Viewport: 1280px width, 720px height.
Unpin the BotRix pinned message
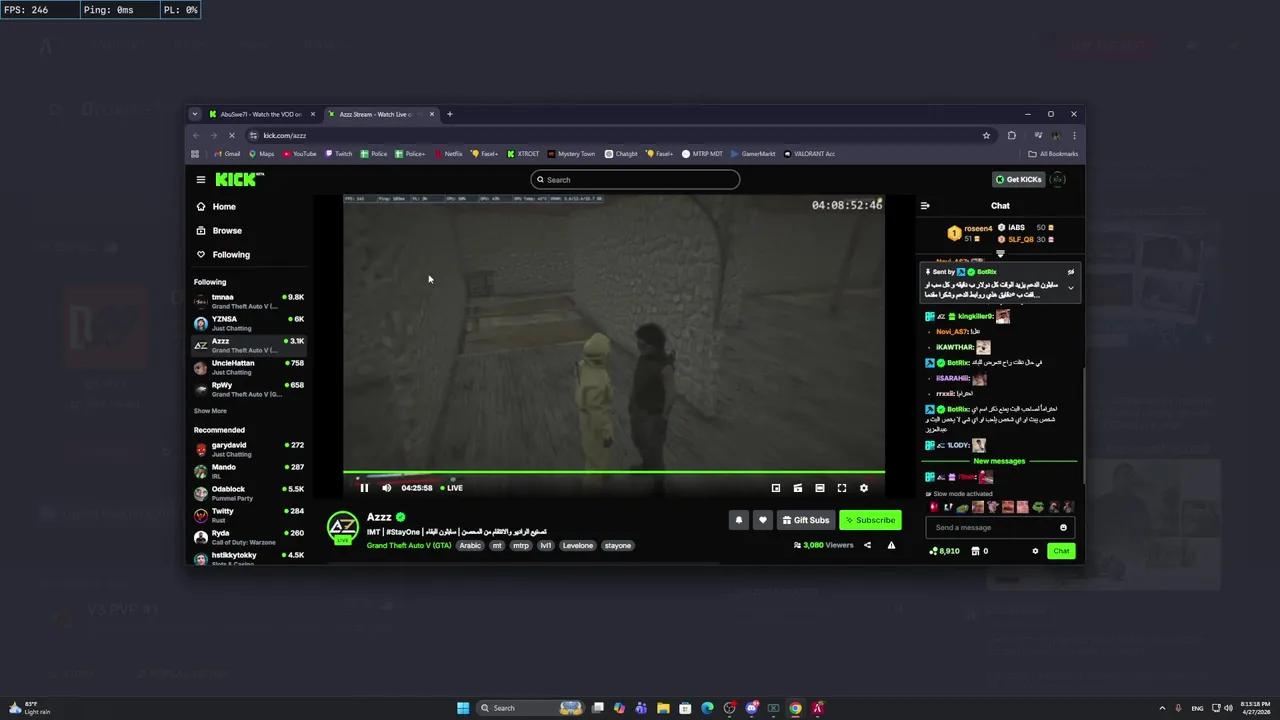1071,272
